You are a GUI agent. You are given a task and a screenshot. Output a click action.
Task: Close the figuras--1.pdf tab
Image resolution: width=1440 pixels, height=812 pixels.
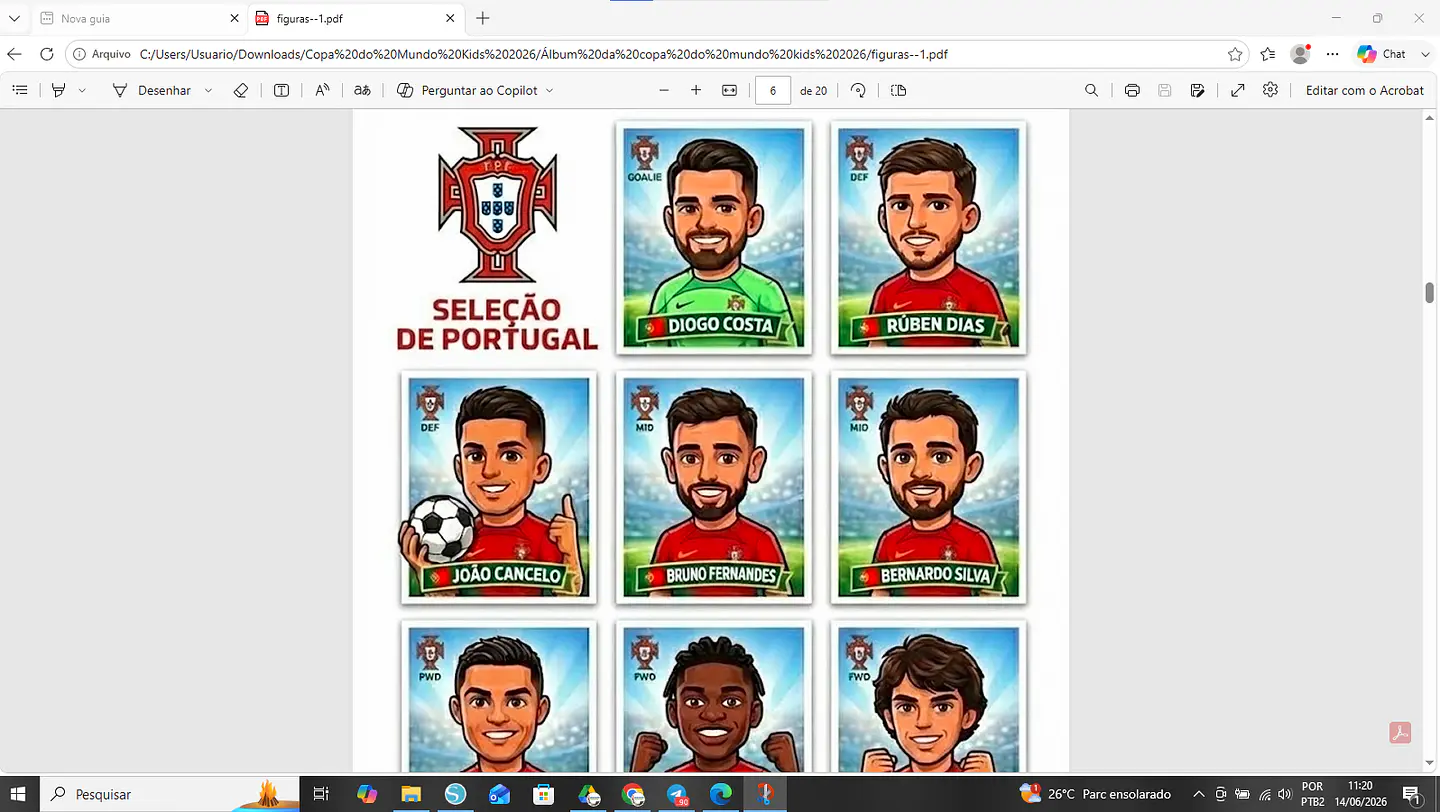point(450,18)
